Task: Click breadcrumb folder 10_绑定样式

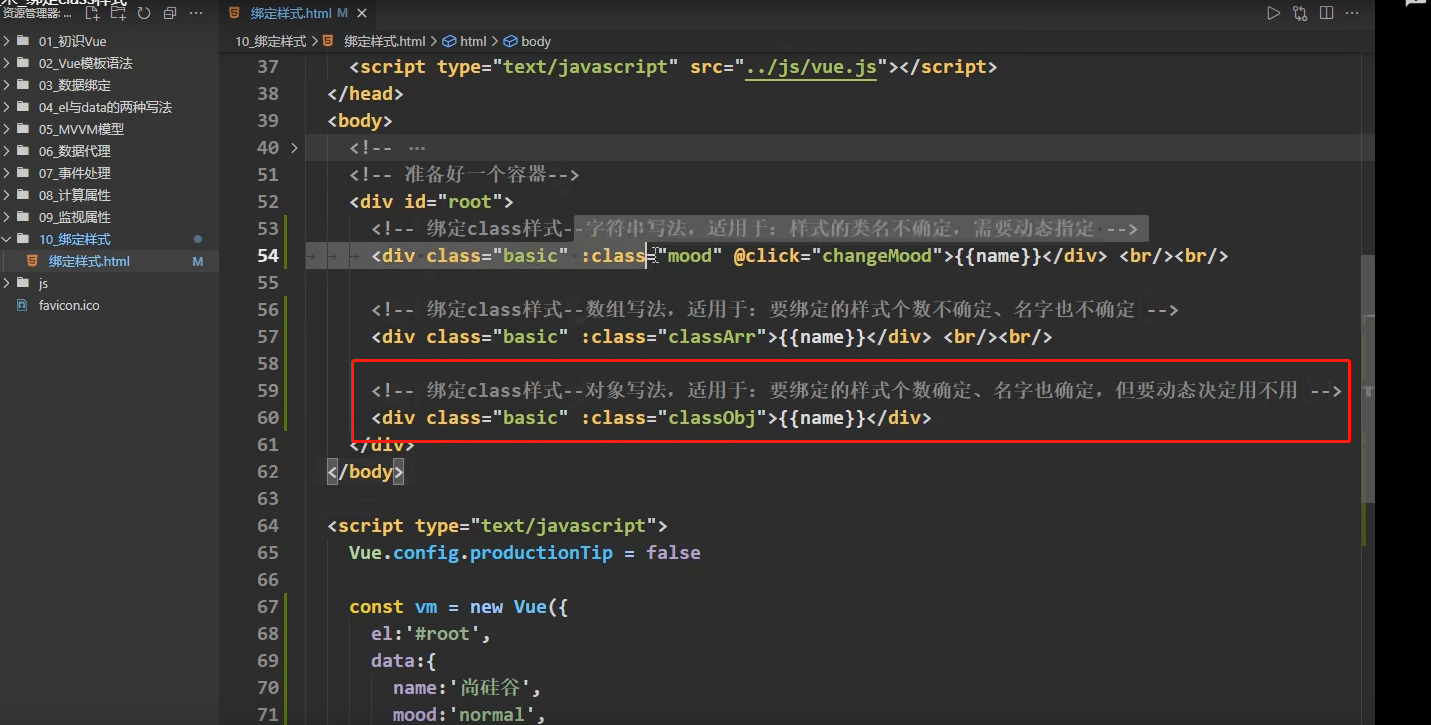Action: [x=271, y=41]
